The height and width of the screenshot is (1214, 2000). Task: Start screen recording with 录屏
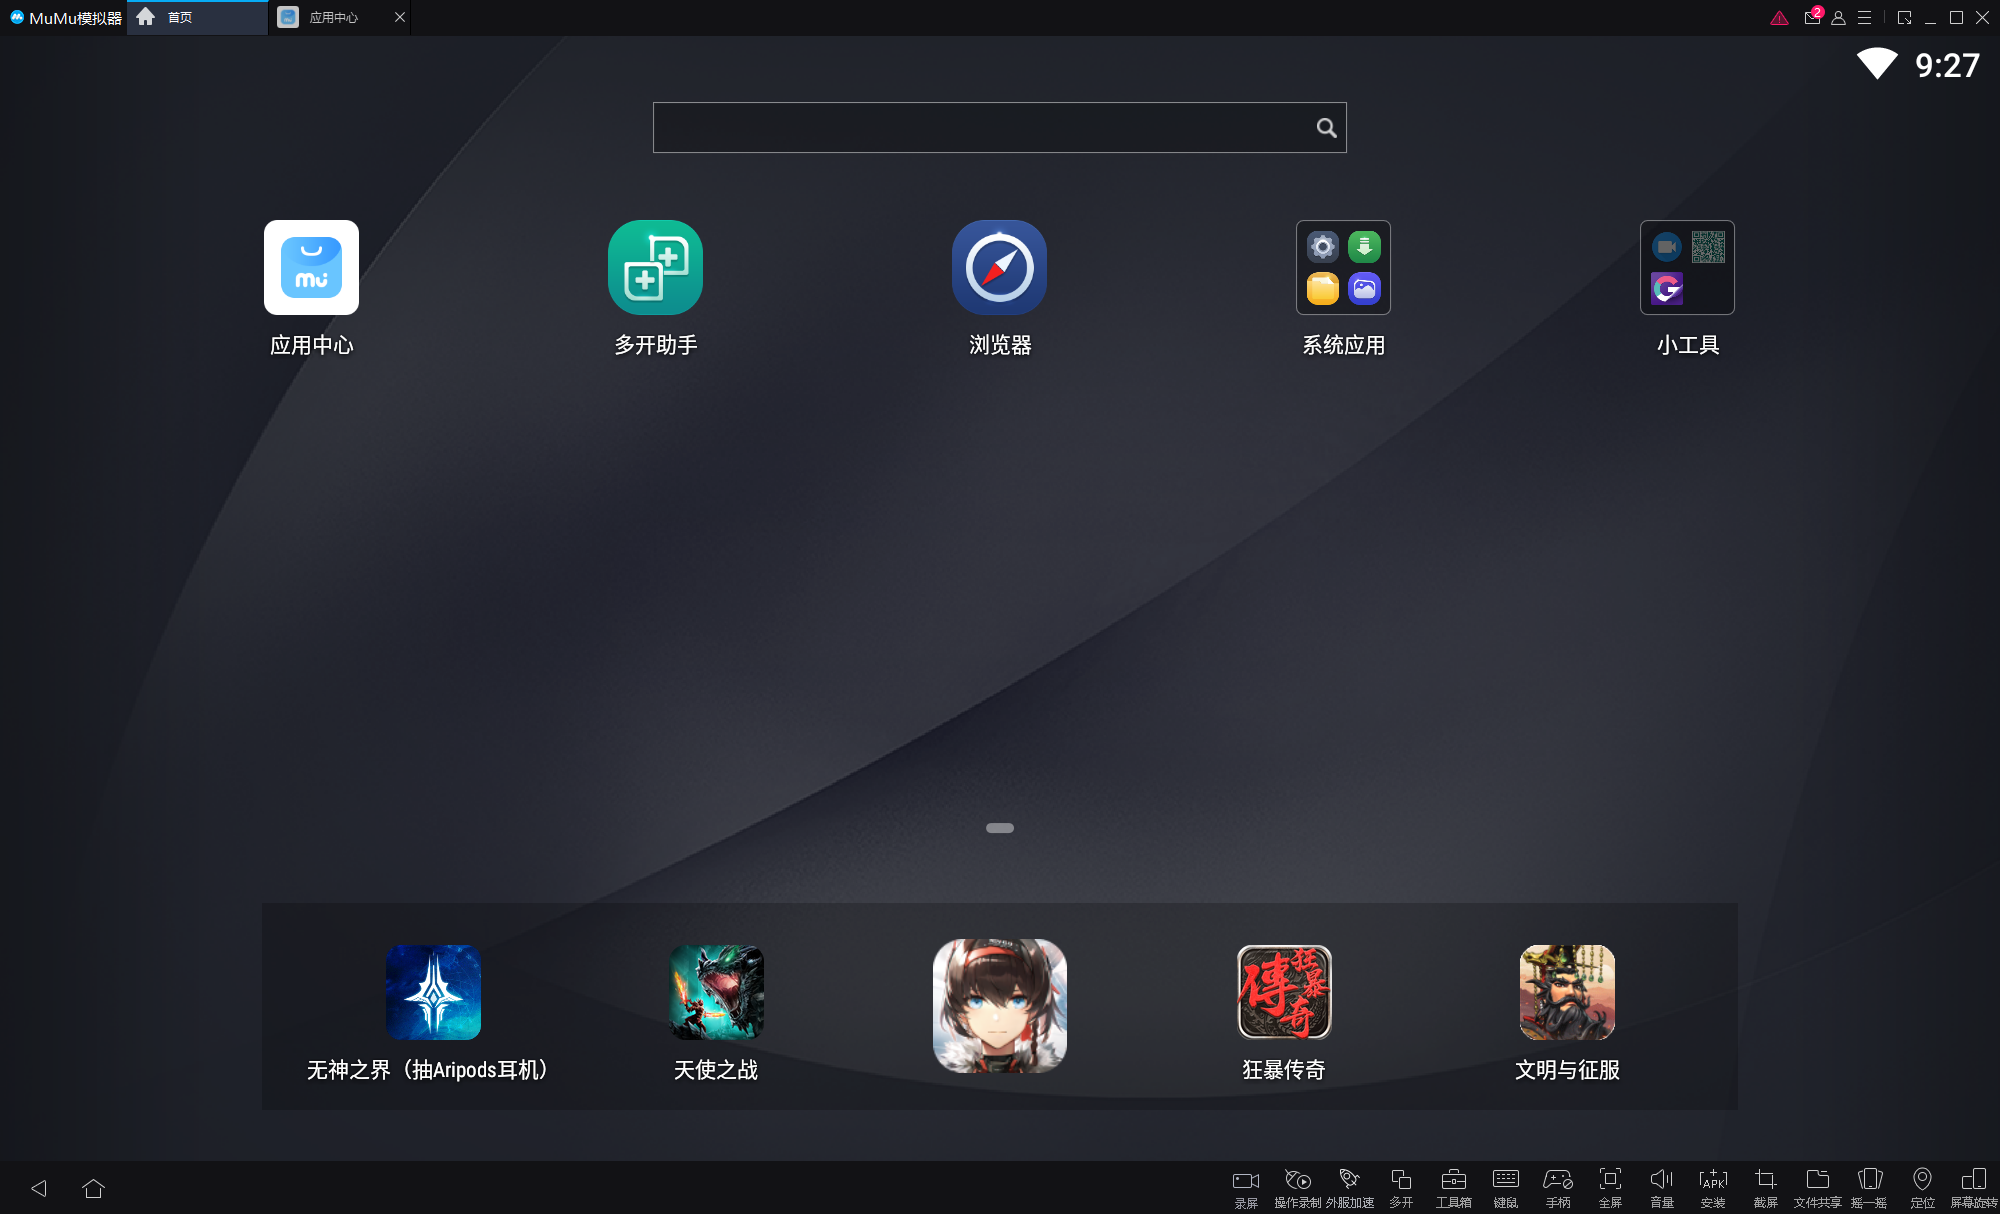tap(1246, 1187)
